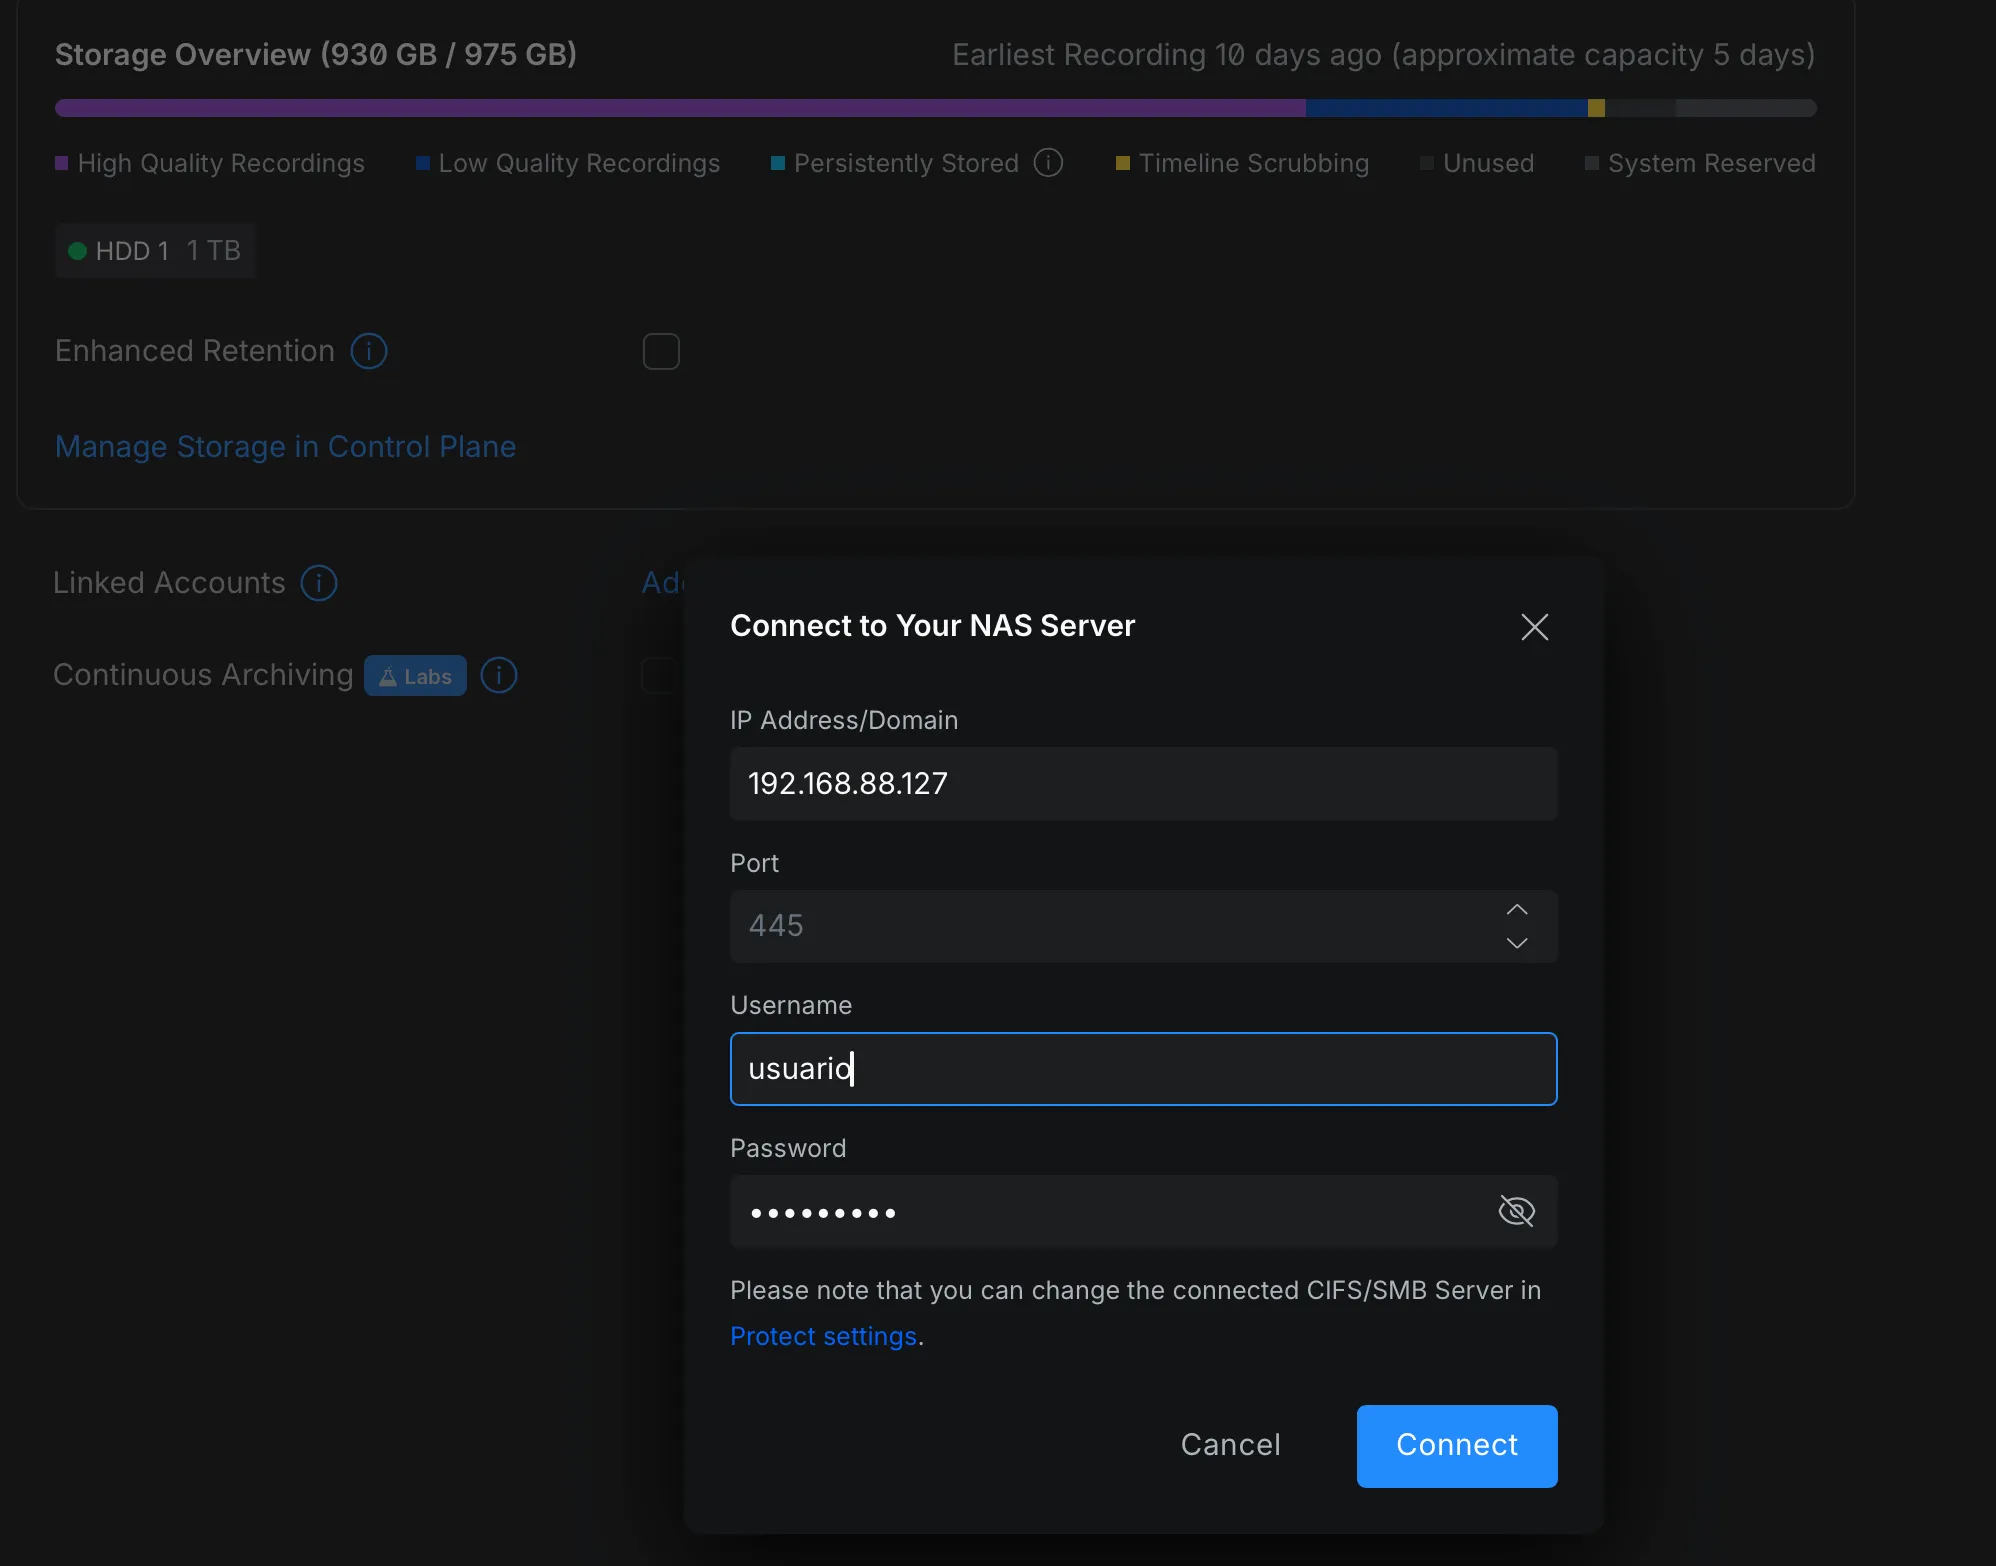
Task: Click the IP Address/Domain field
Action: 1142,783
